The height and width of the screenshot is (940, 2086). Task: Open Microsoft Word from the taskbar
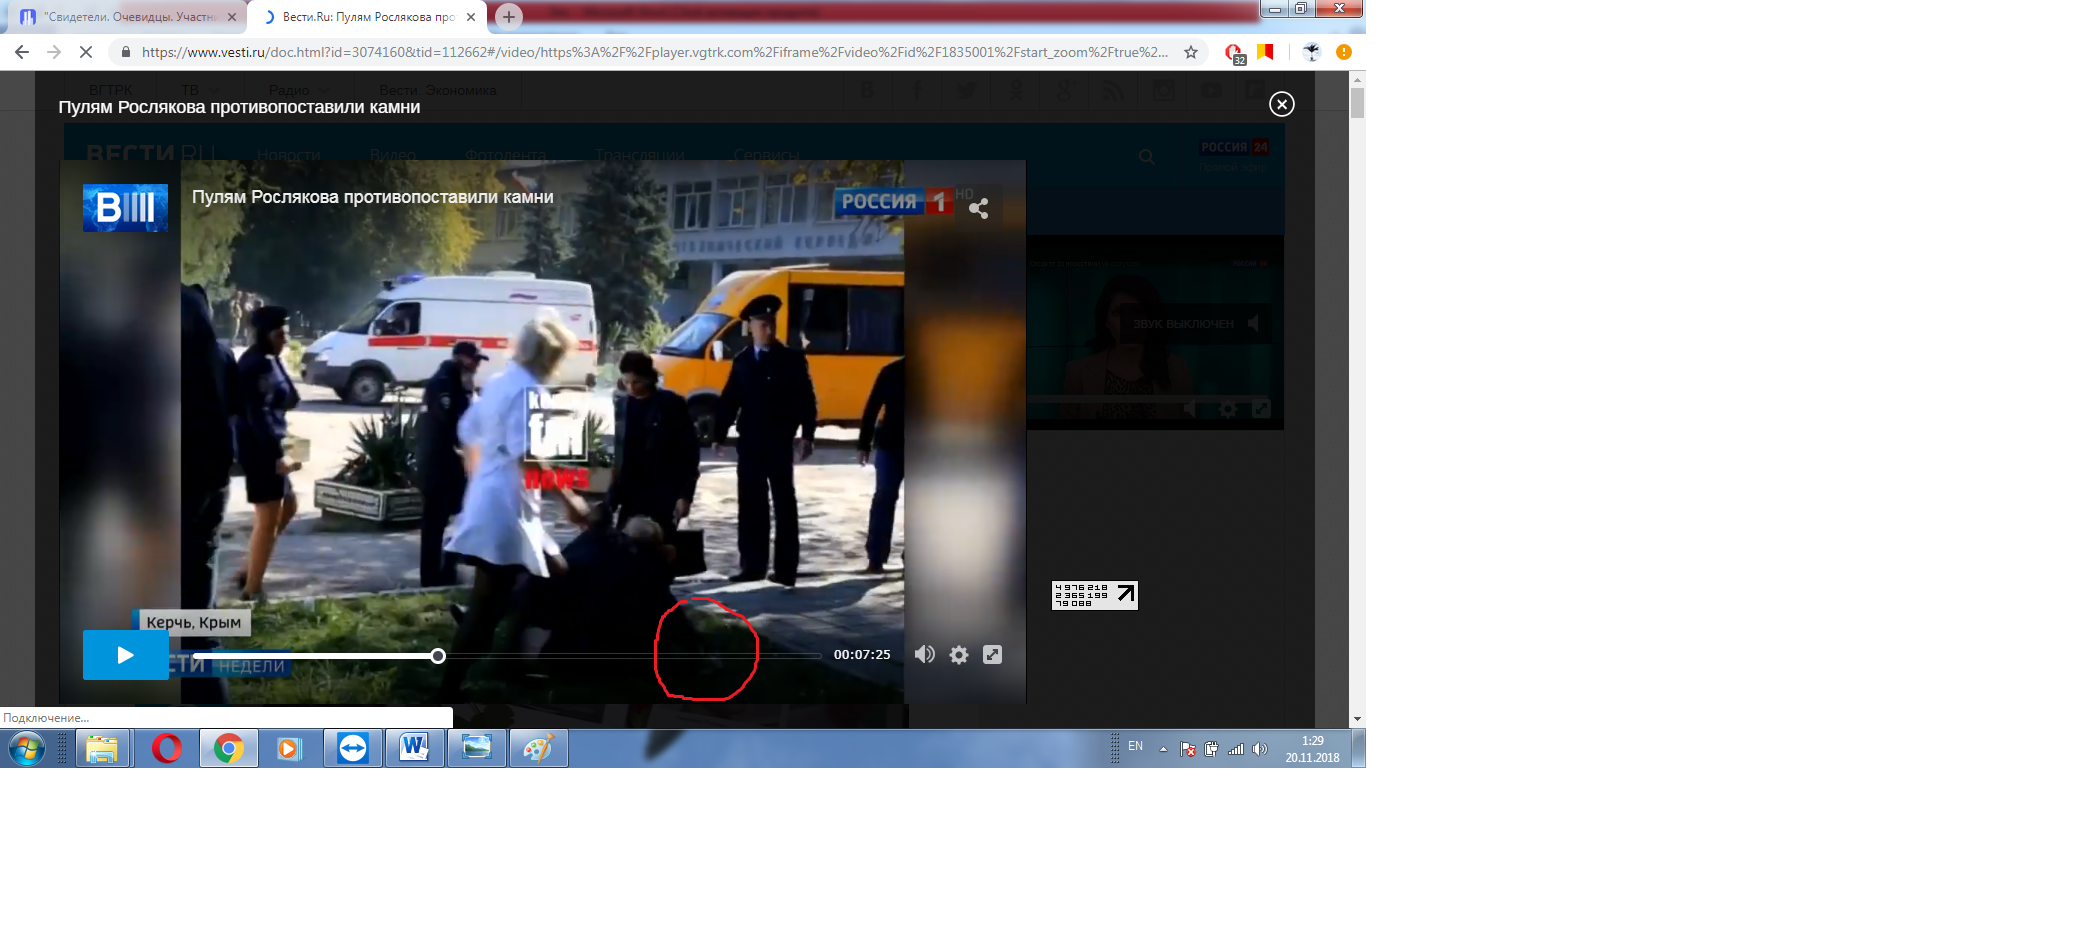click(x=414, y=748)
